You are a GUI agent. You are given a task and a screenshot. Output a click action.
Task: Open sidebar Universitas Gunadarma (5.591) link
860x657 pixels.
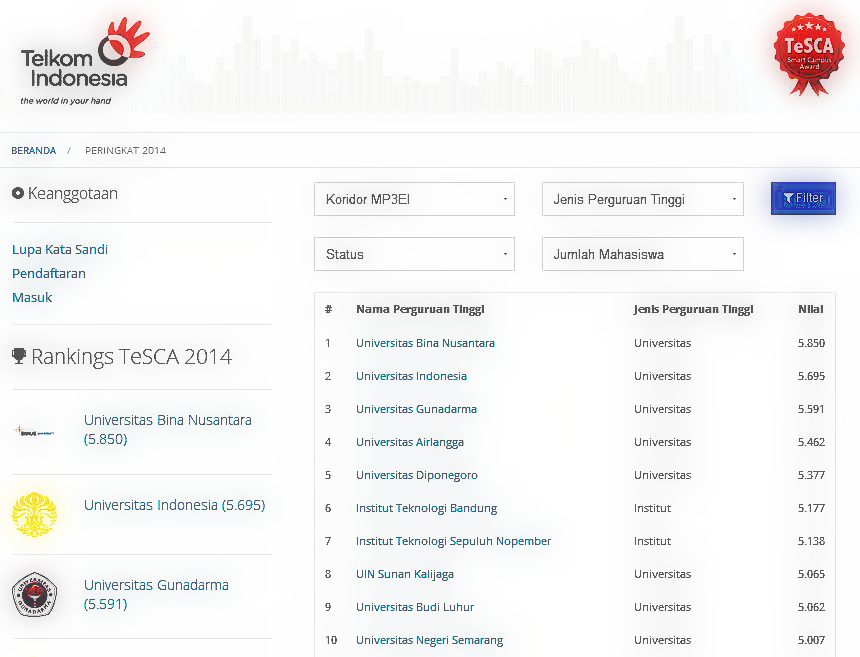[x=156, y=594]
